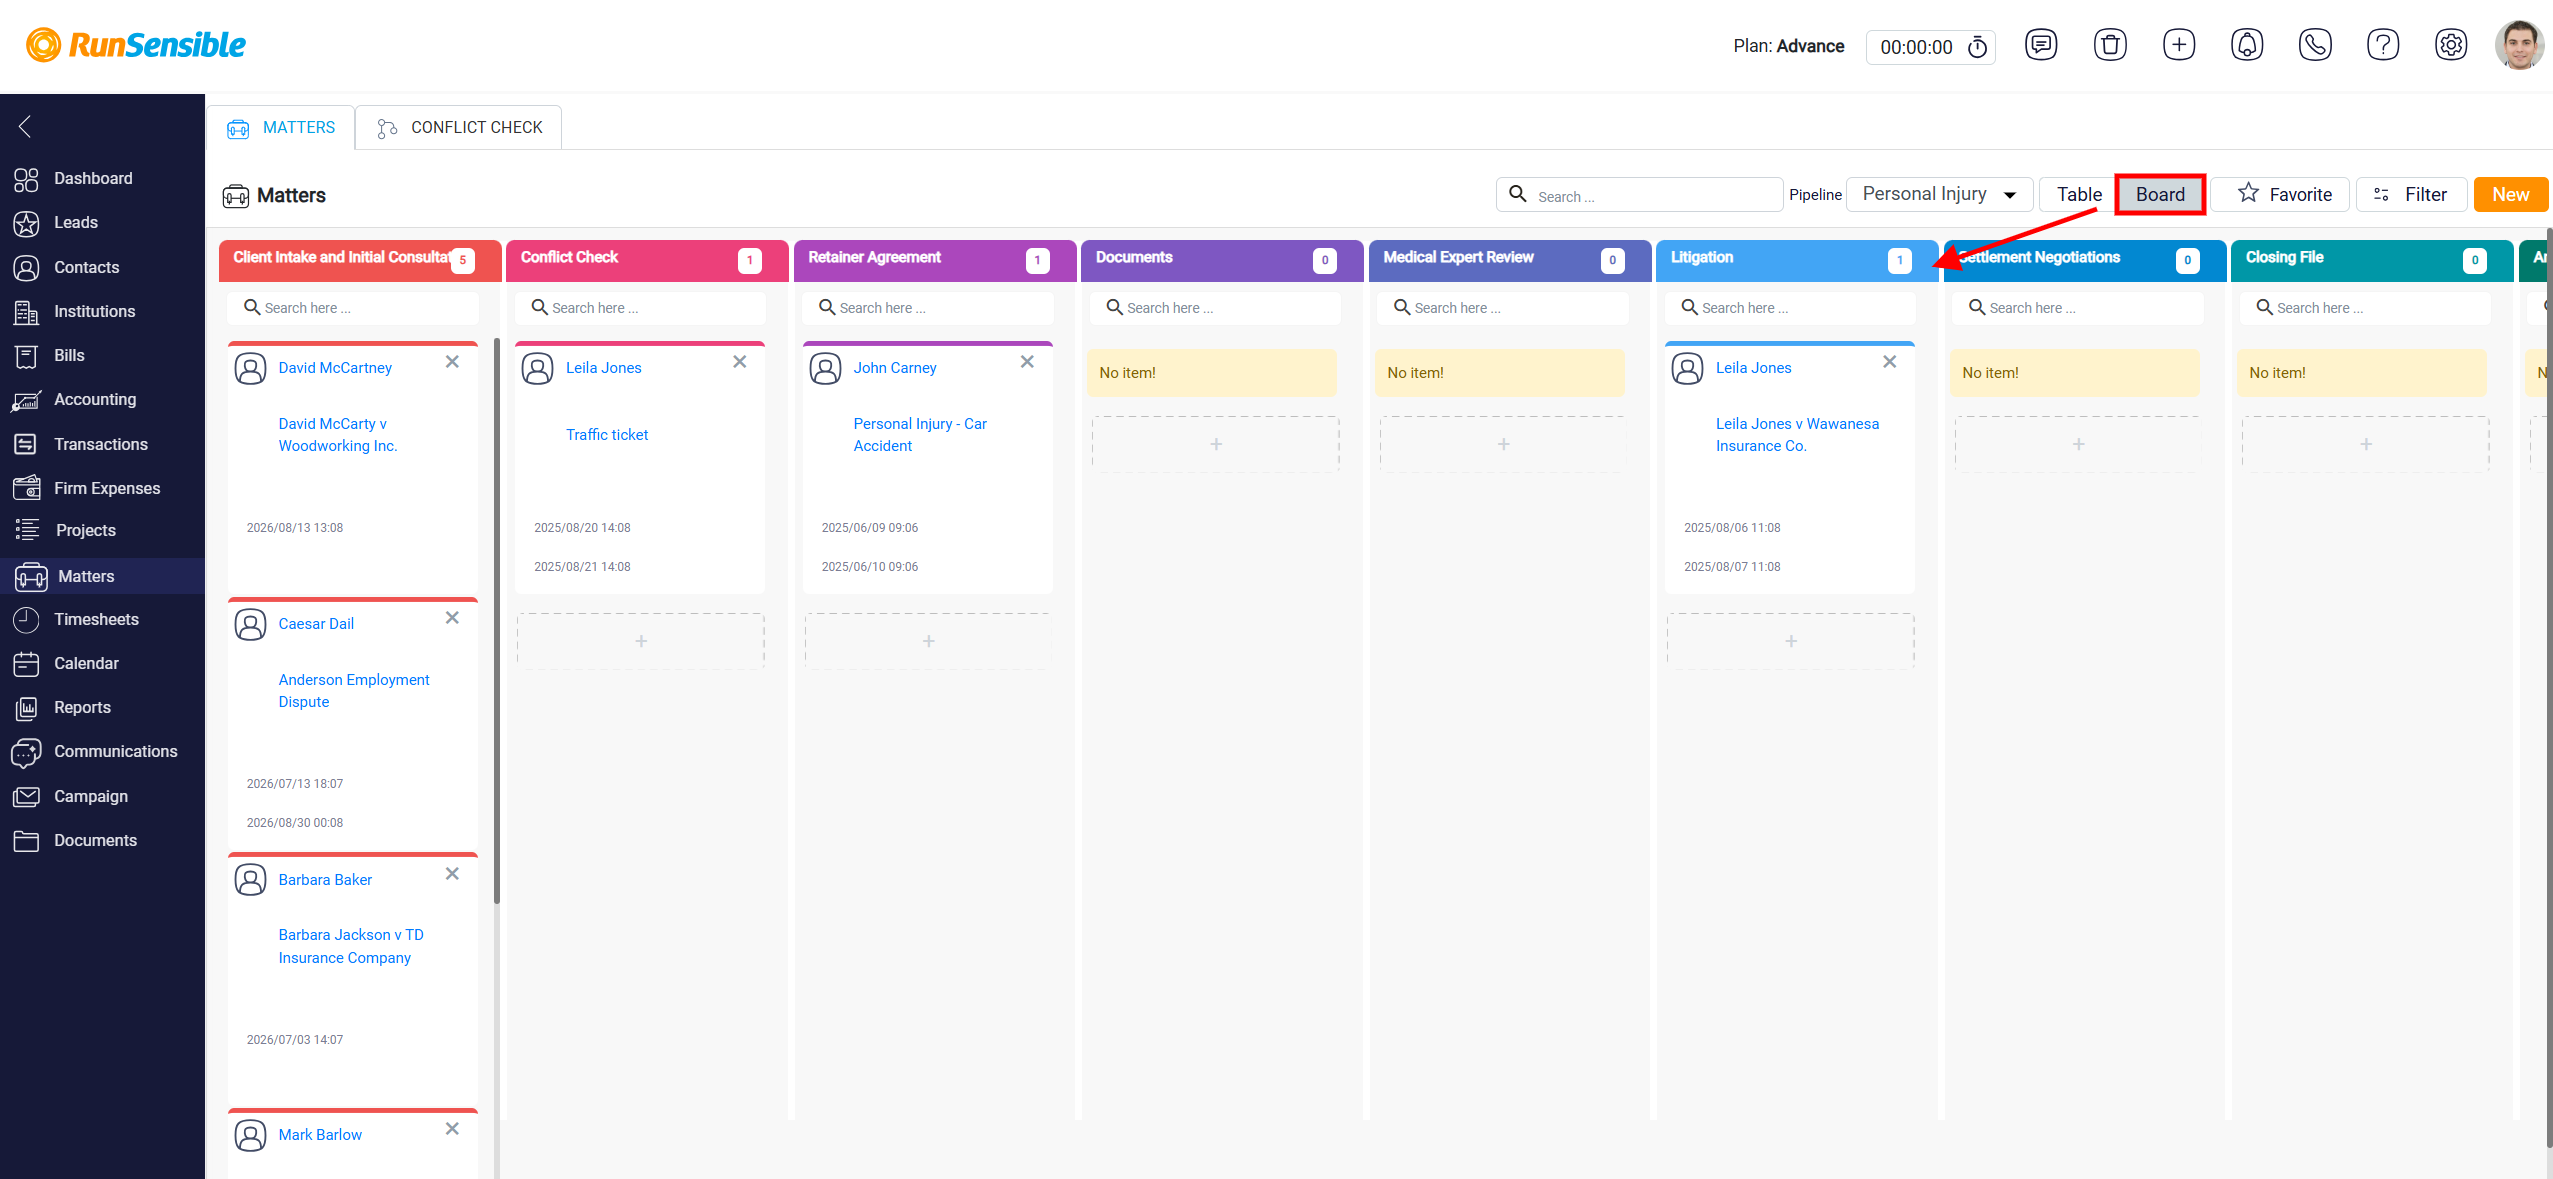Image resolution: width=2553 pixels, height=1179 pixels.
Task: Open the trash bin icon in header
Action: tap(2110, 45)
